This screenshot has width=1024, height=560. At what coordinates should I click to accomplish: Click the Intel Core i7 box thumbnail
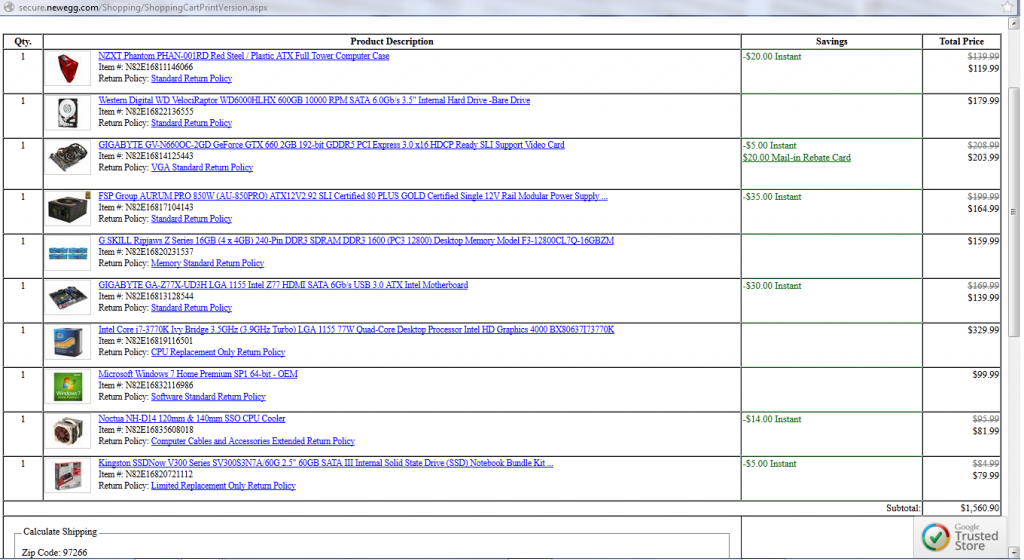click(x=68, y=343)
